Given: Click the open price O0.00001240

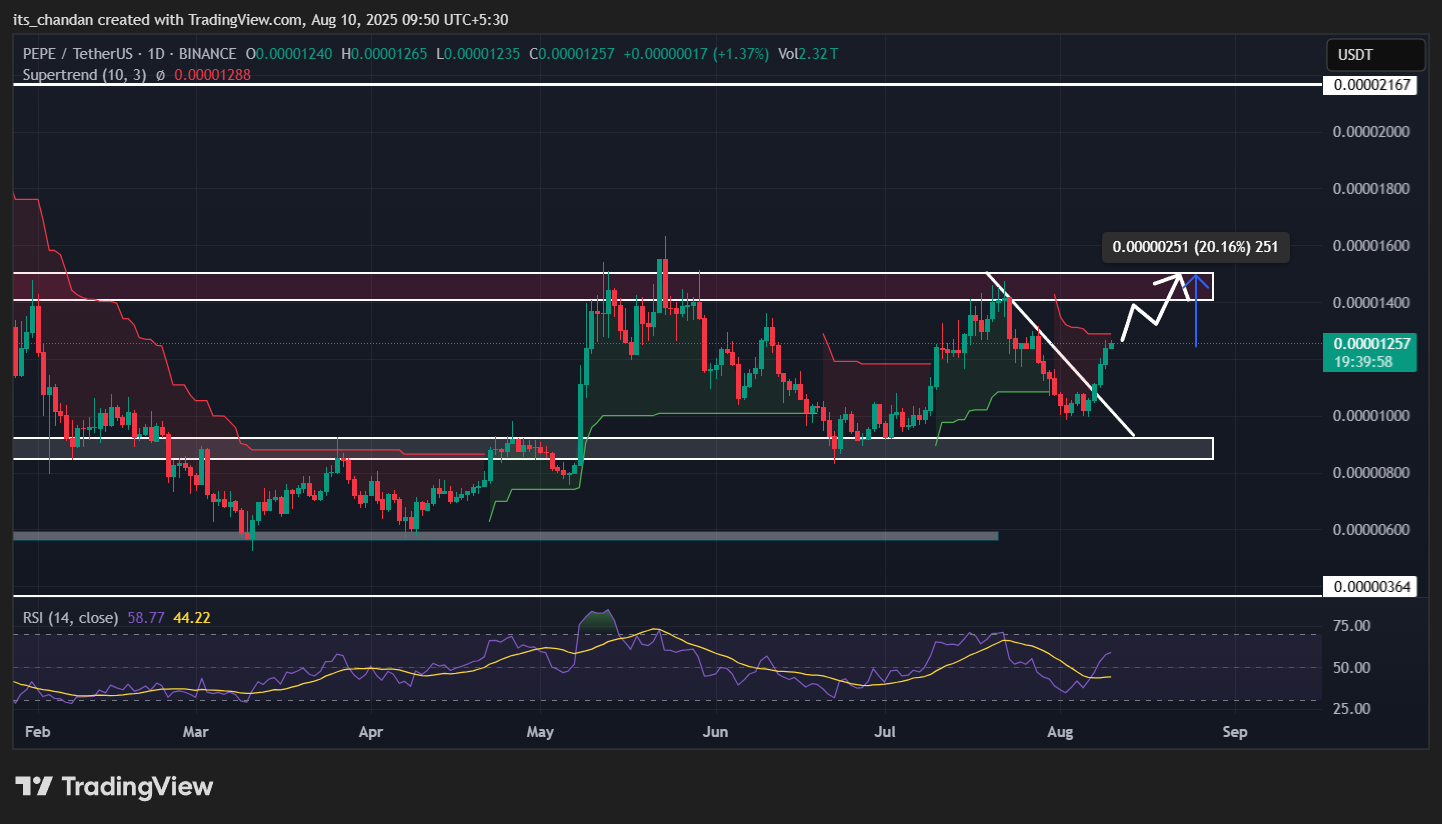Looking at the screenshot, I should pos(291,54).
